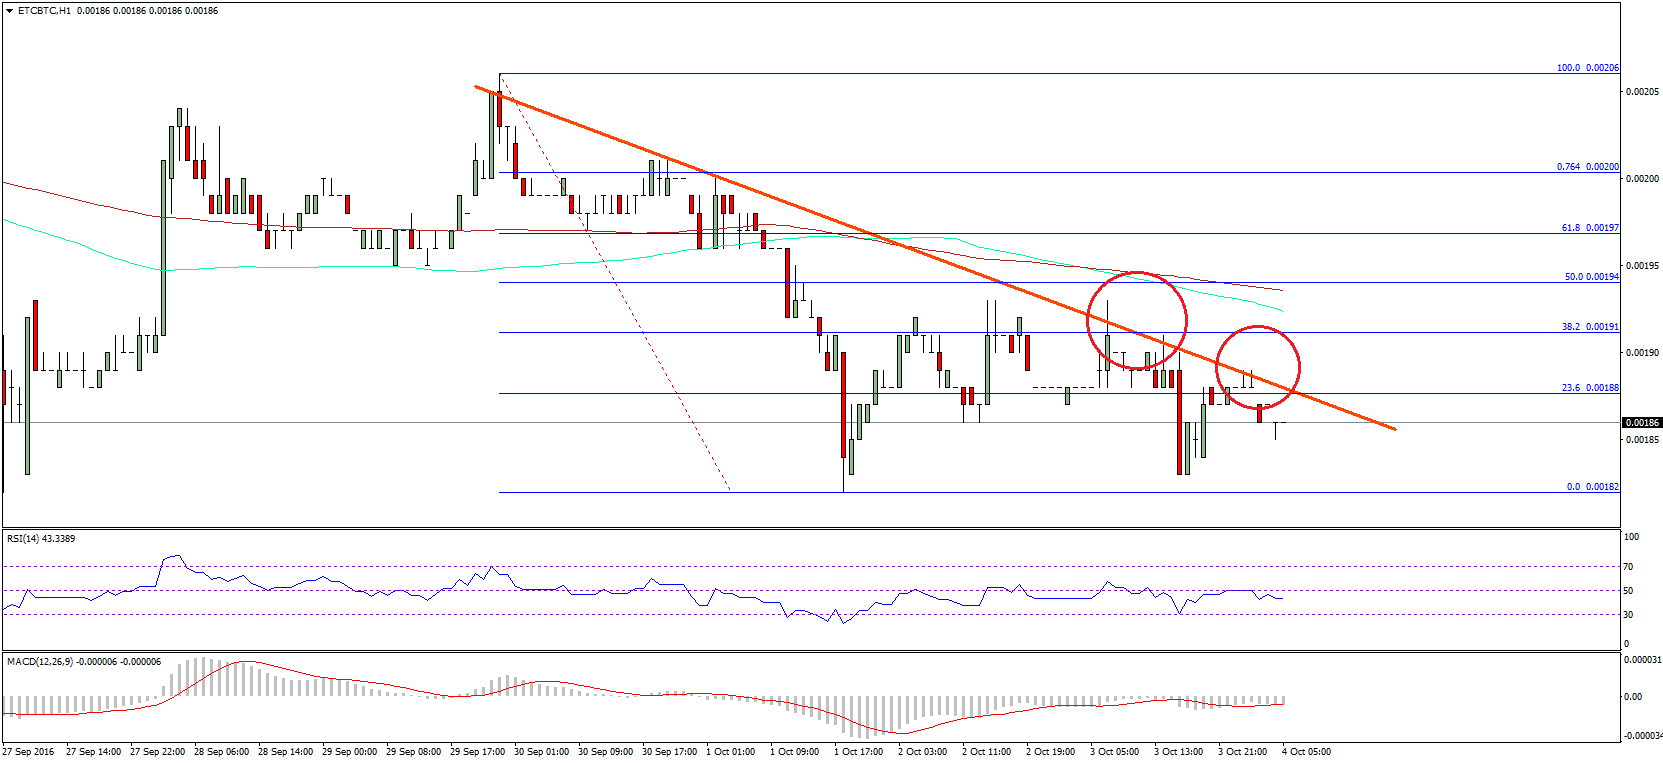Viewport: 1663px width, 763px height.
Task: Click the 0.764 0.00200 Fibonacci level label
Action: (x=1588, y=167)
